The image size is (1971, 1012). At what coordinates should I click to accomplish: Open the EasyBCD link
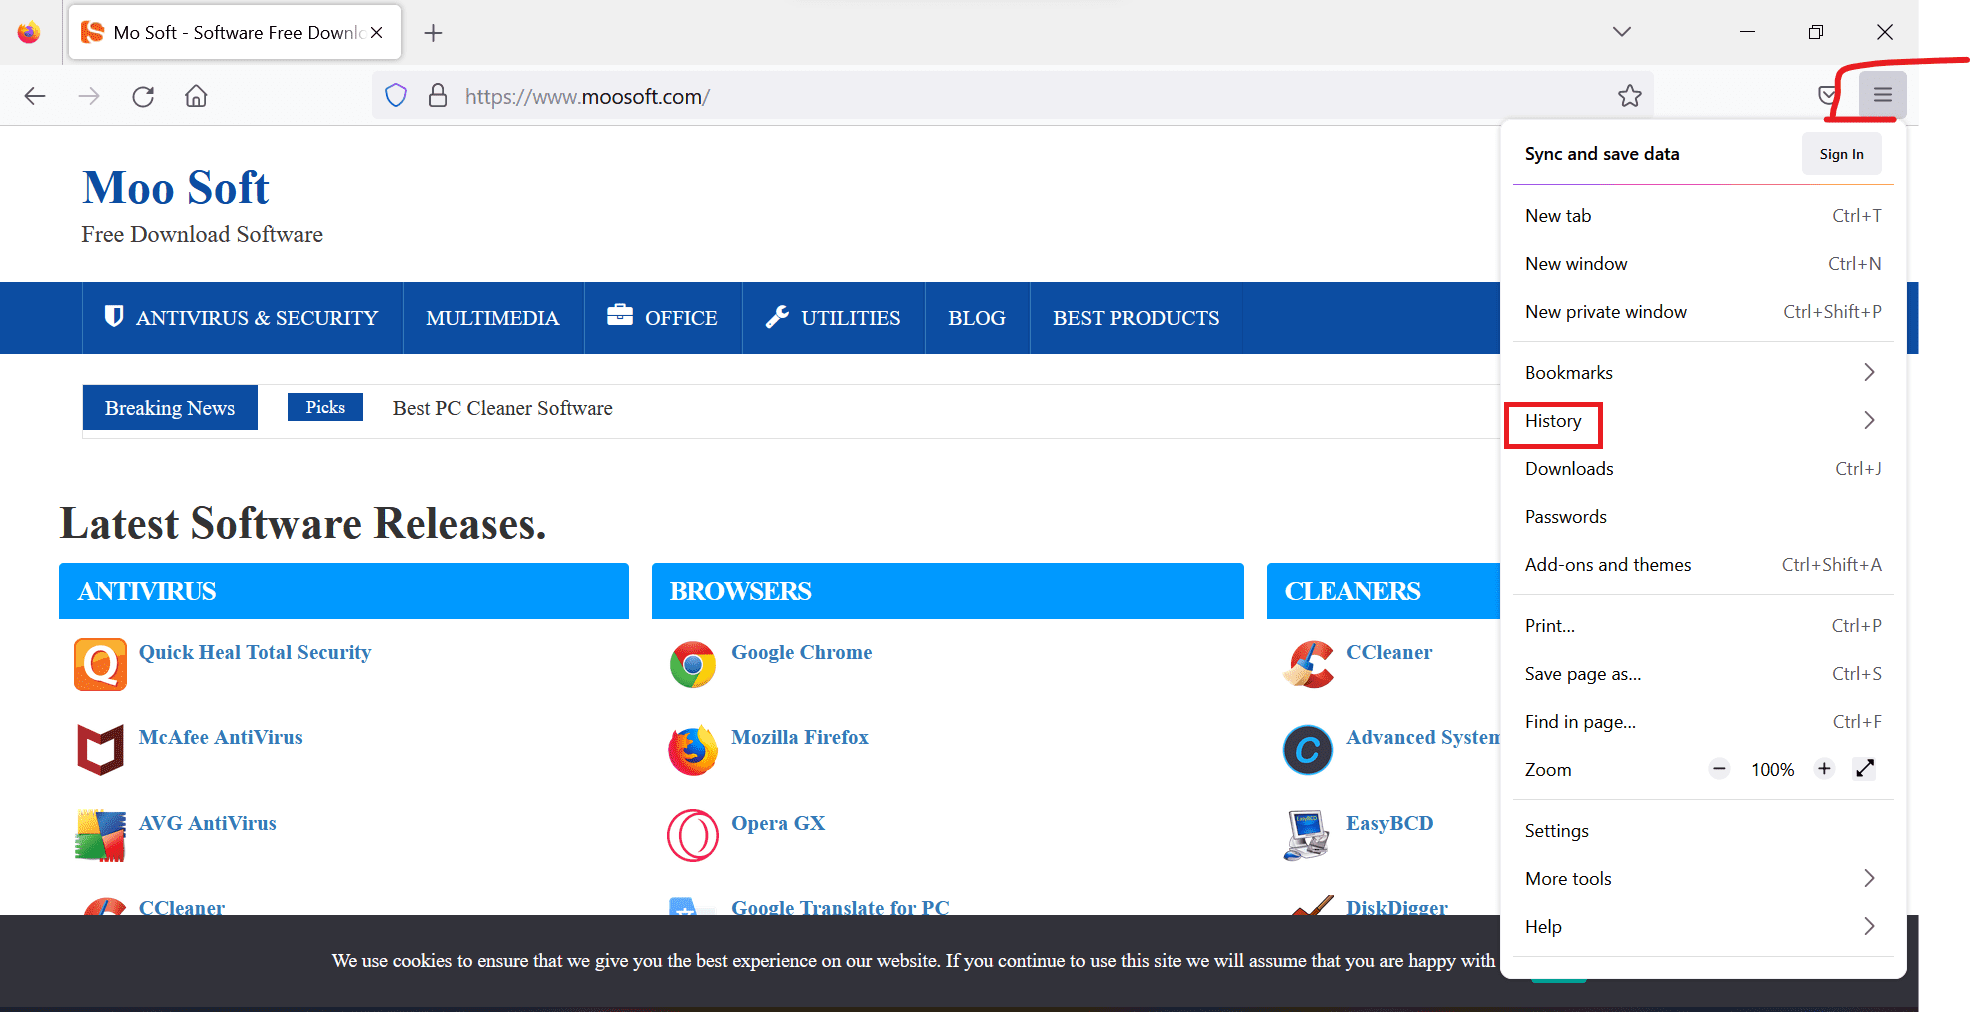(1389, 823)
